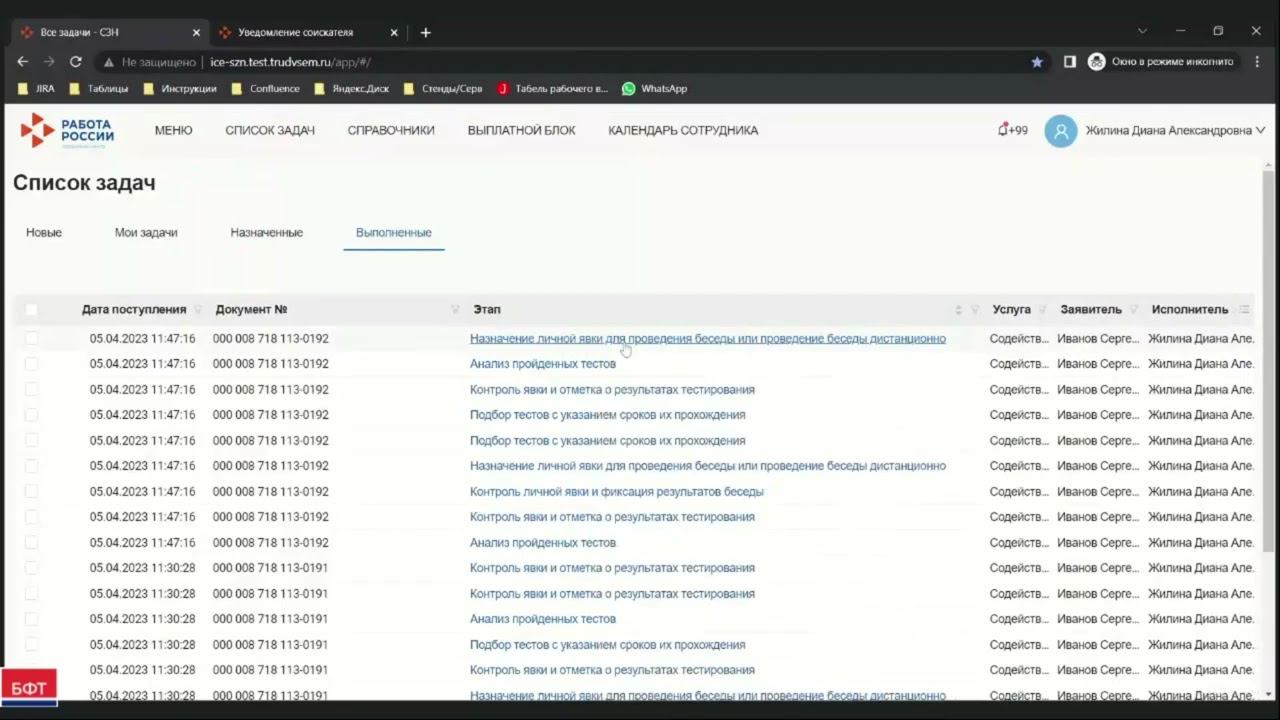This screenshot has height=720, width=1280.
Task: Click the incognito mode indicator icon
Action: (1096, 62)
